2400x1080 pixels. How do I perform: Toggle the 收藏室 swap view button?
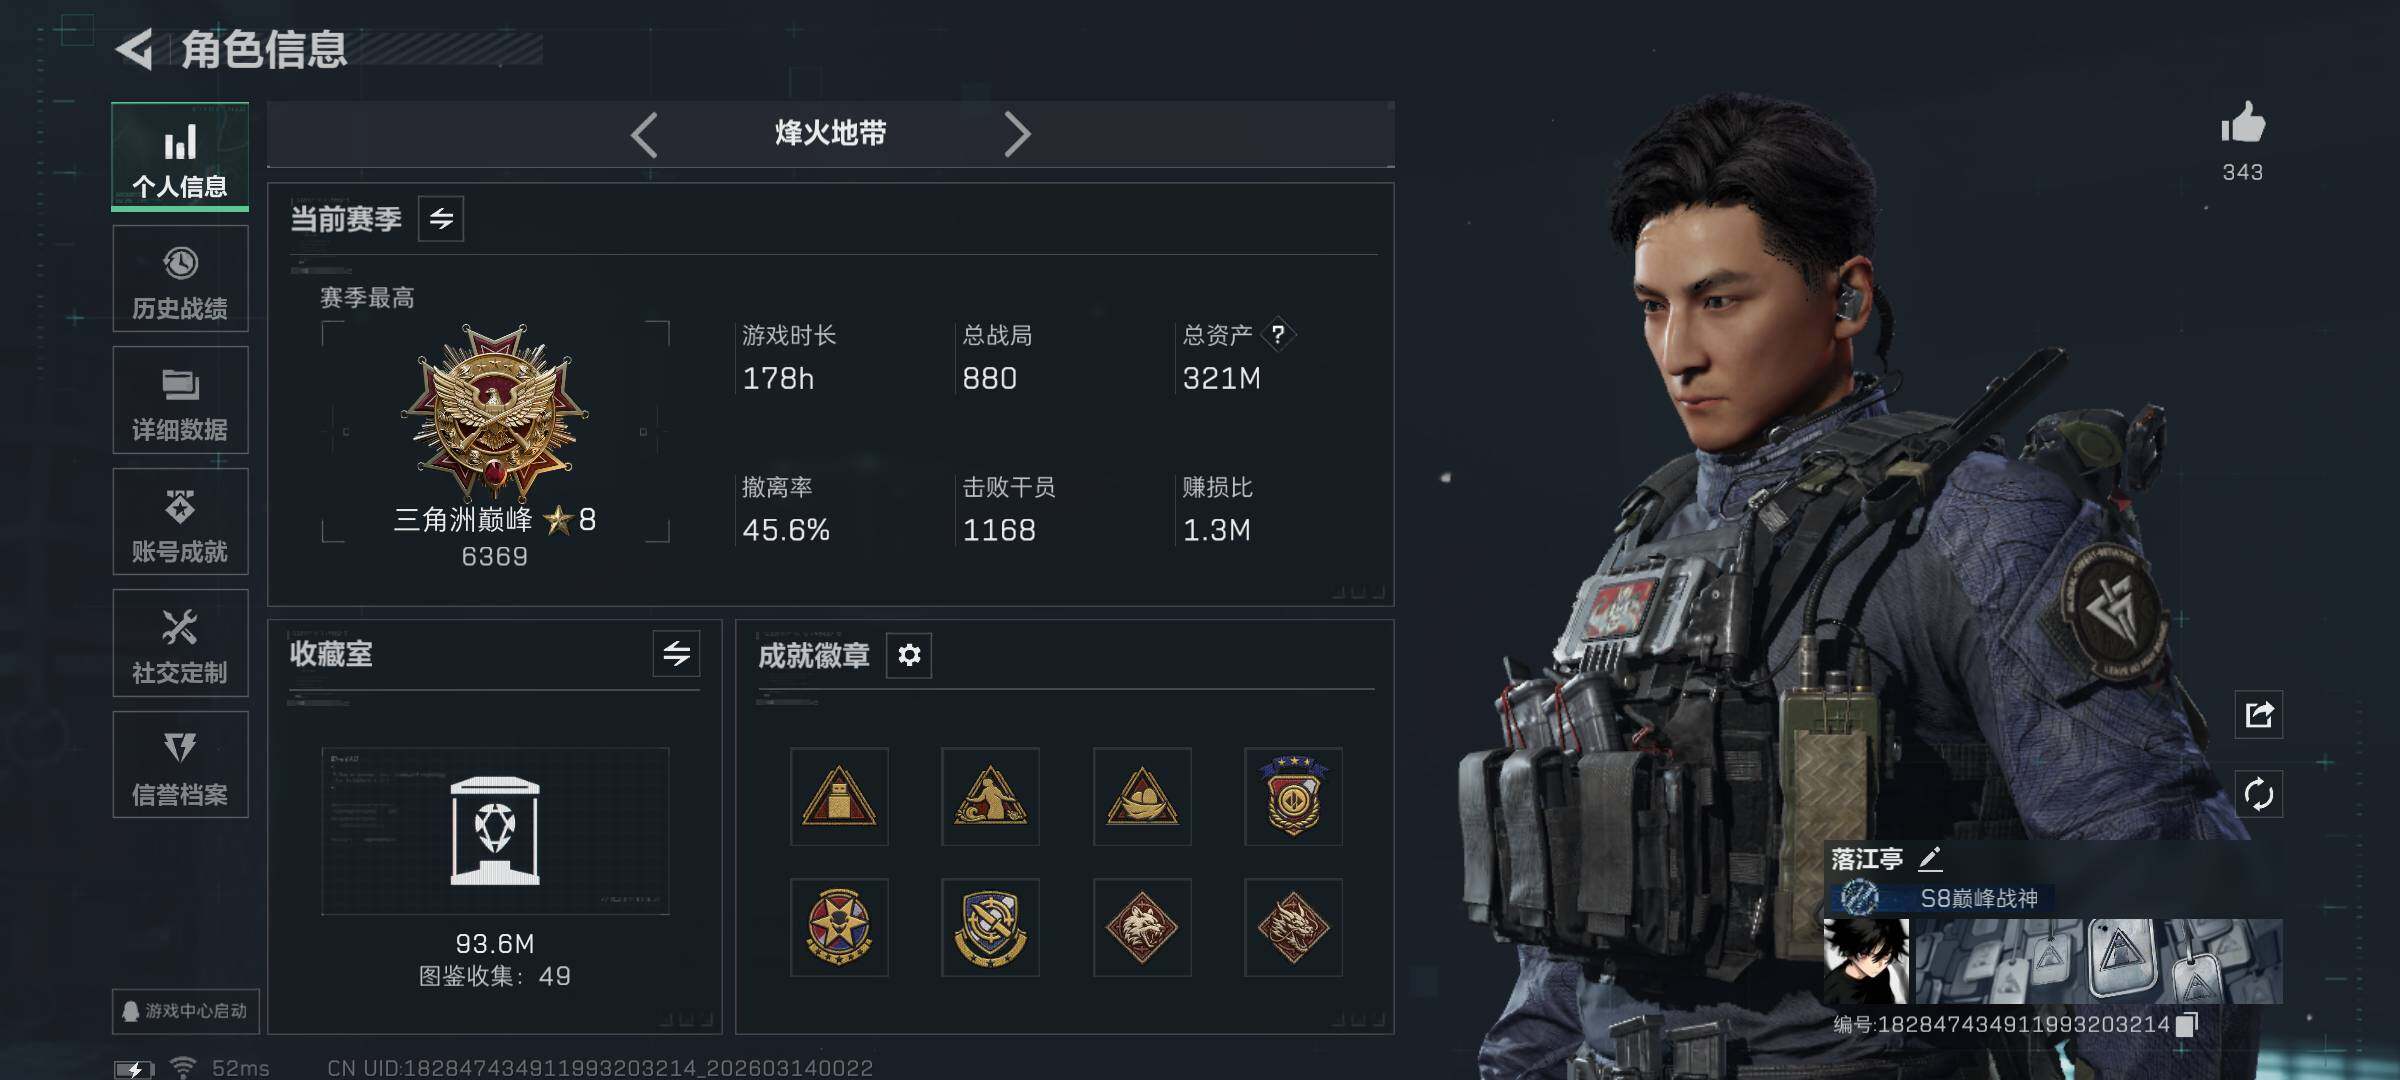coord(677,654)
